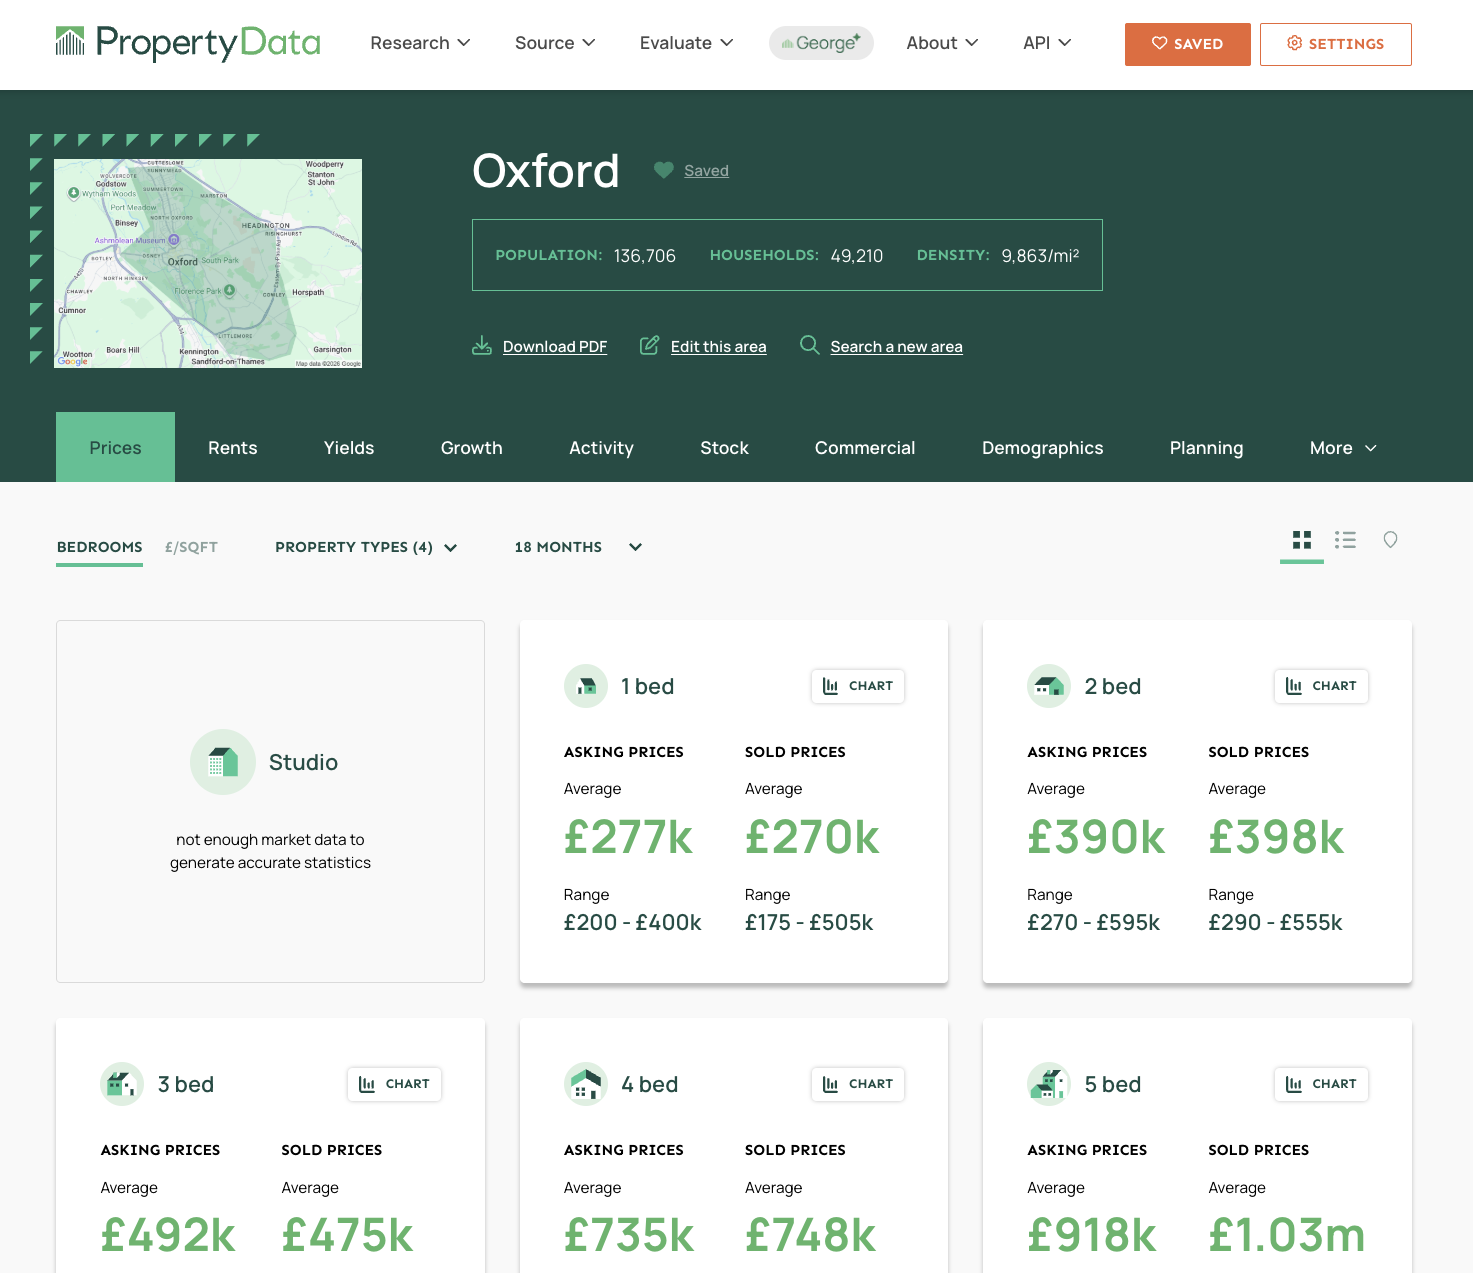Switch to the Rents tab
This screenshot has width=1473, height=1273.
click(232, 447)
